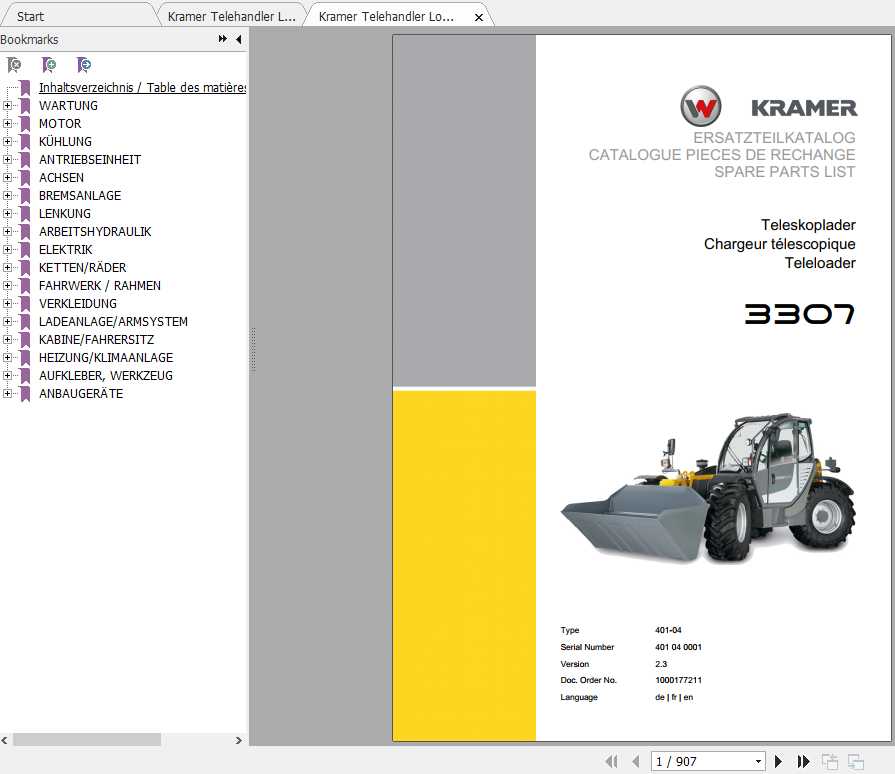Expand the VERKLEIDUNG bookmark
Image resolution: width=895 pixels, height=774 pixels.
click(7, 304)
